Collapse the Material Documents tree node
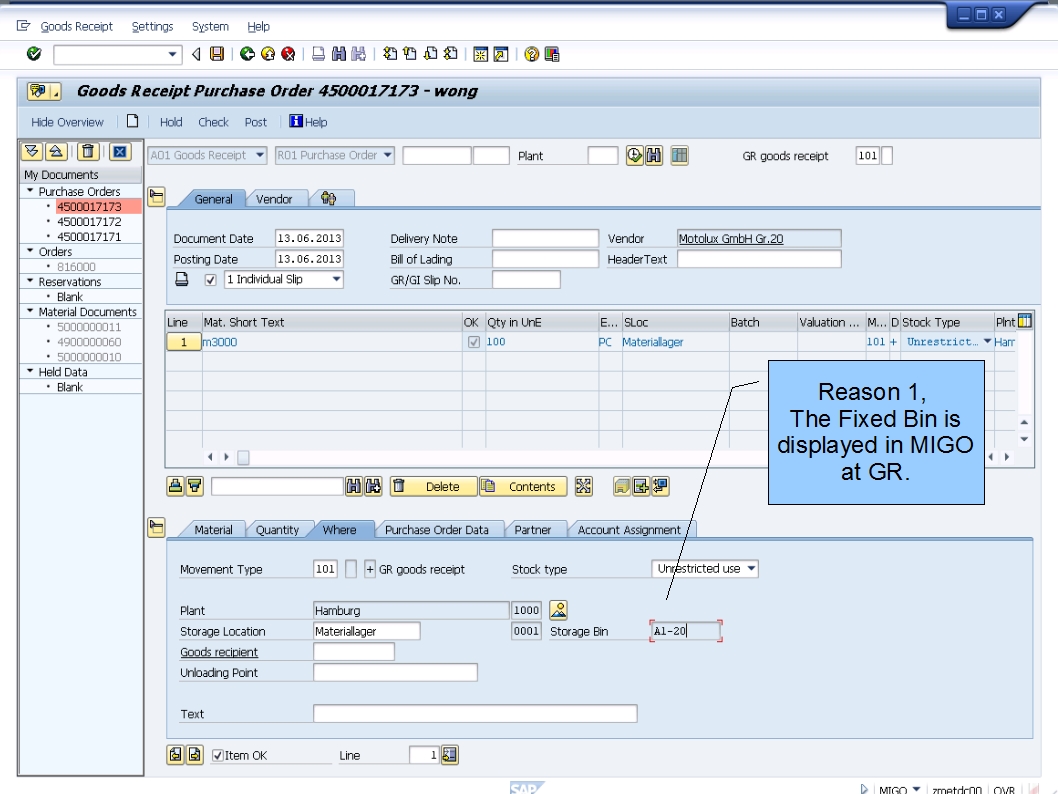The width and height of the screenshot is (1058, 794). pyautogui.click(x=30, y=312)
